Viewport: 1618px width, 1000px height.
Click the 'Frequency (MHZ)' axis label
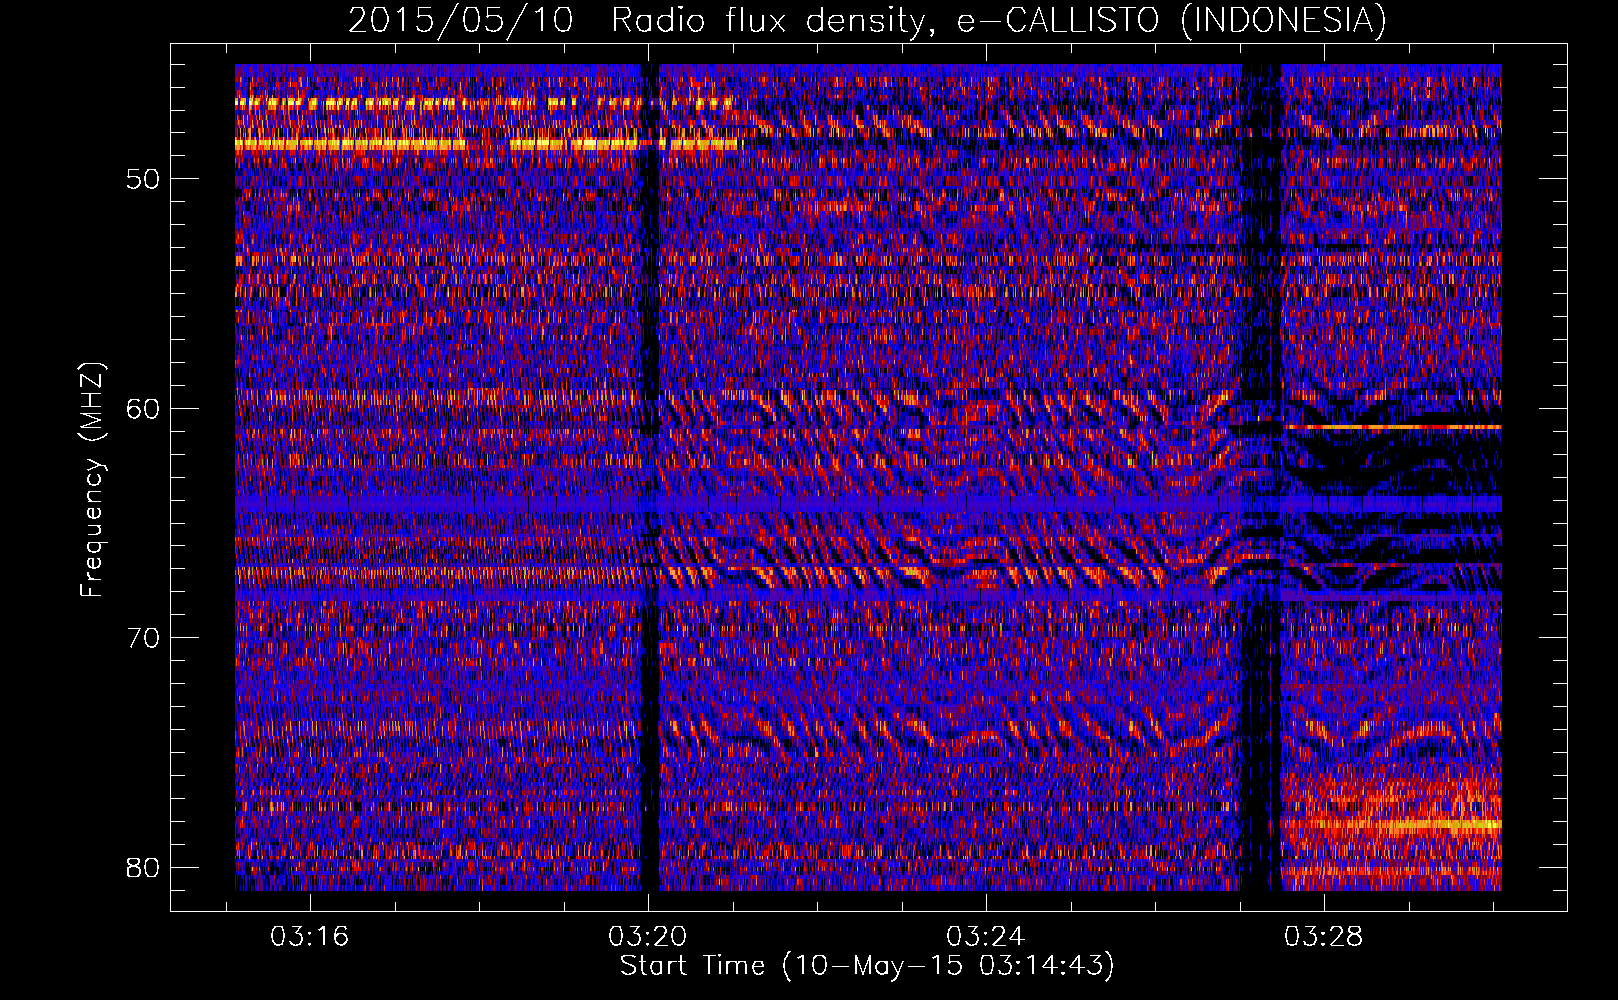[x=92, y=480]
